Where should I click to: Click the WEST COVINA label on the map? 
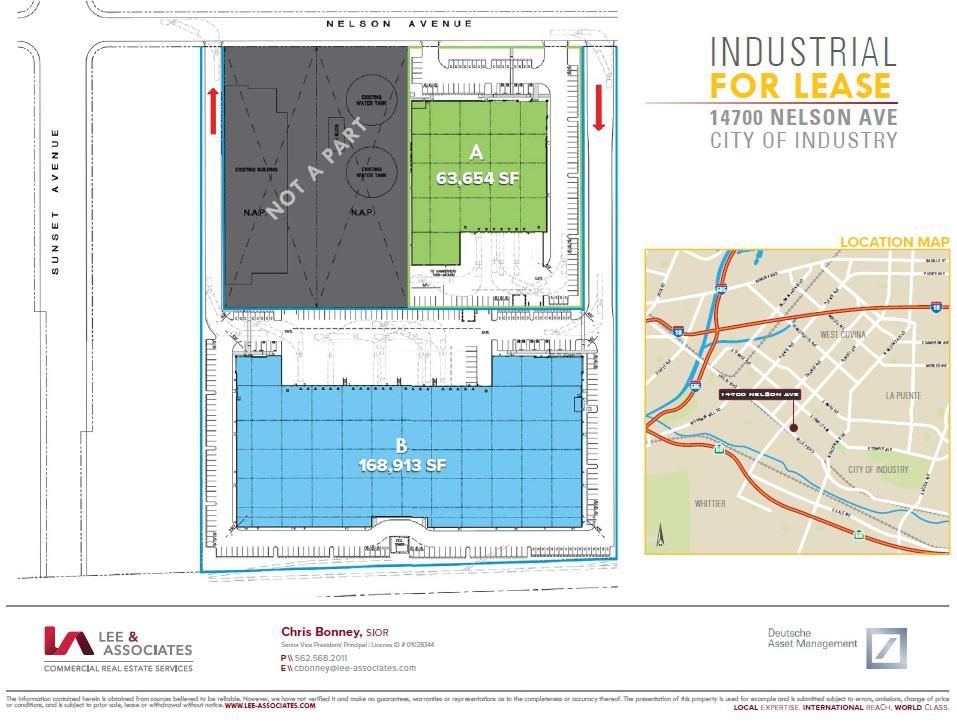[x=843, y=335]
